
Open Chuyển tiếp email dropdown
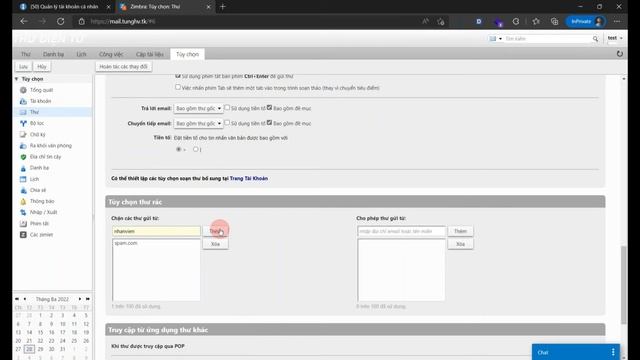198,123
